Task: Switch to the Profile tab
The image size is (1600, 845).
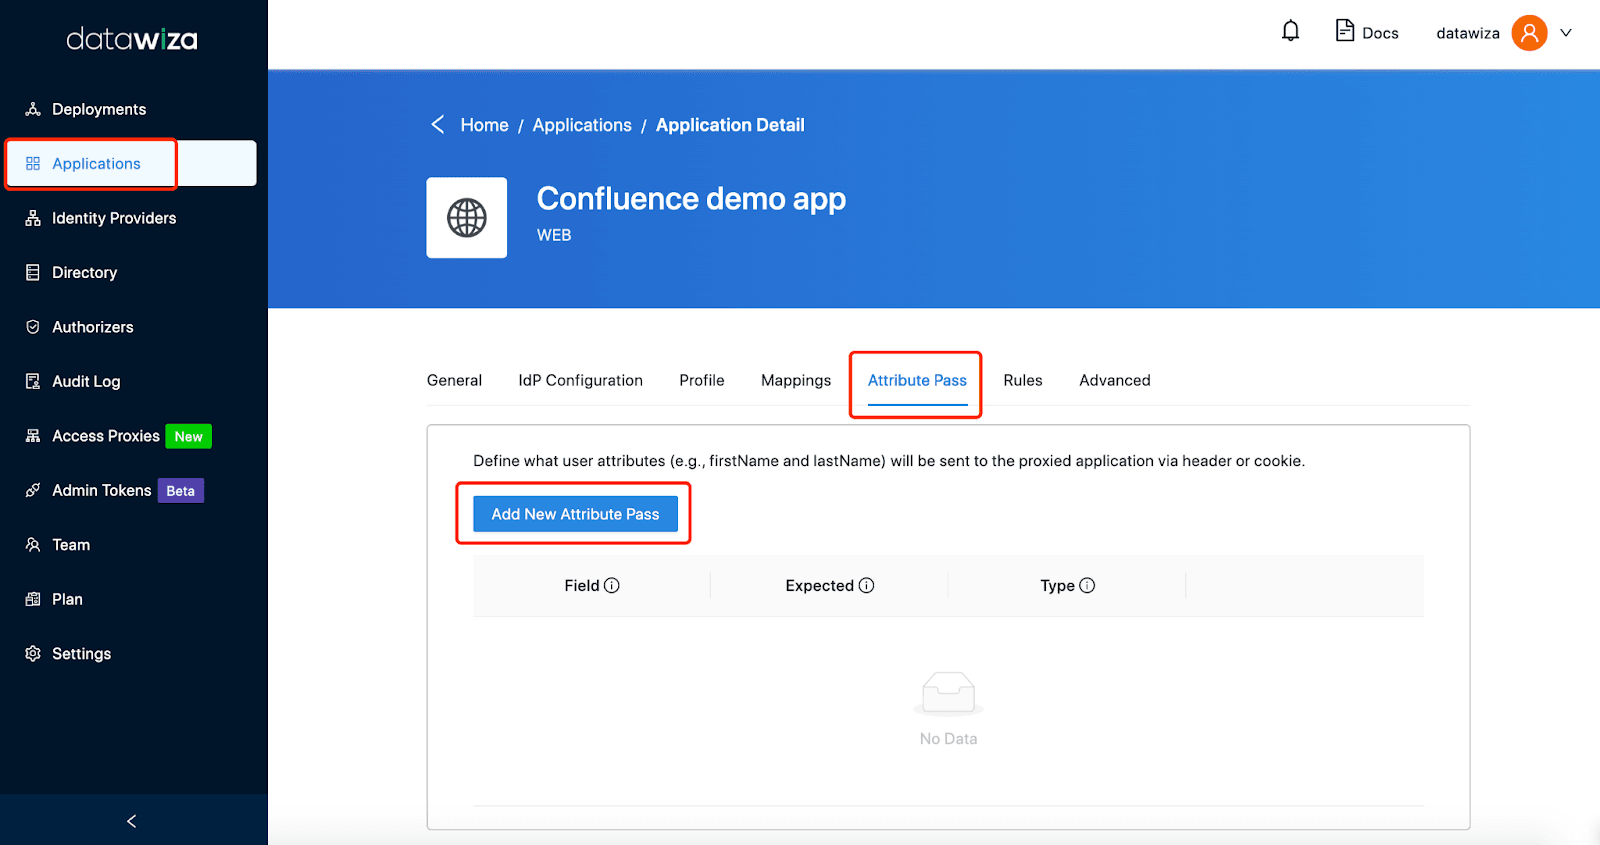Action: tap(702, 380)
